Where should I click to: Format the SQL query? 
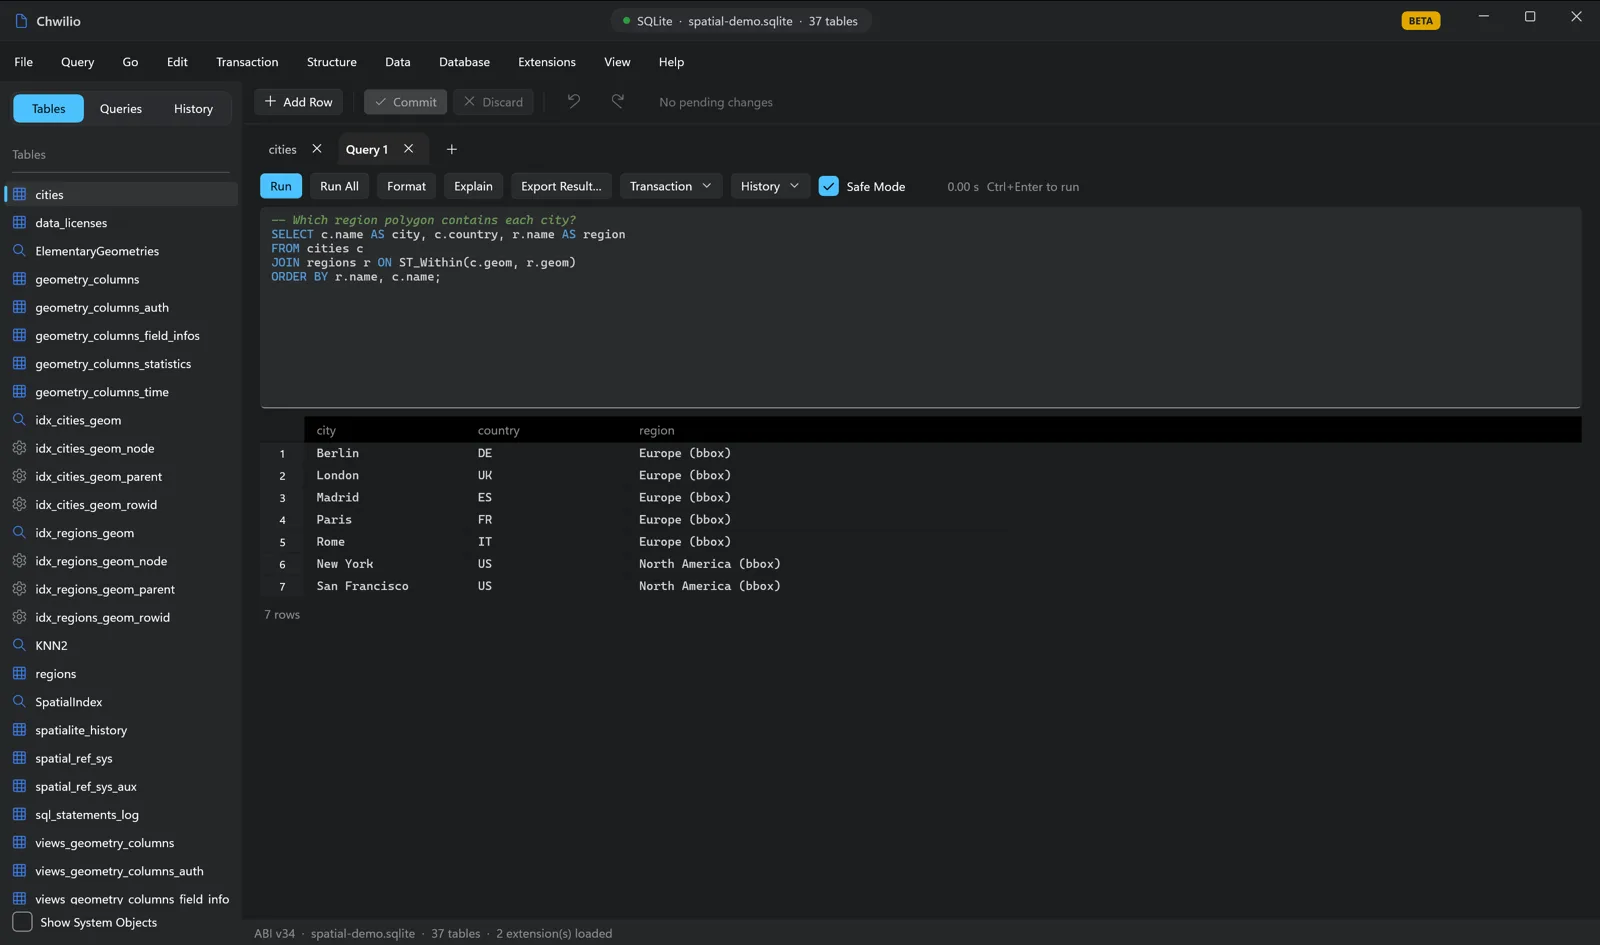(406, 186)
